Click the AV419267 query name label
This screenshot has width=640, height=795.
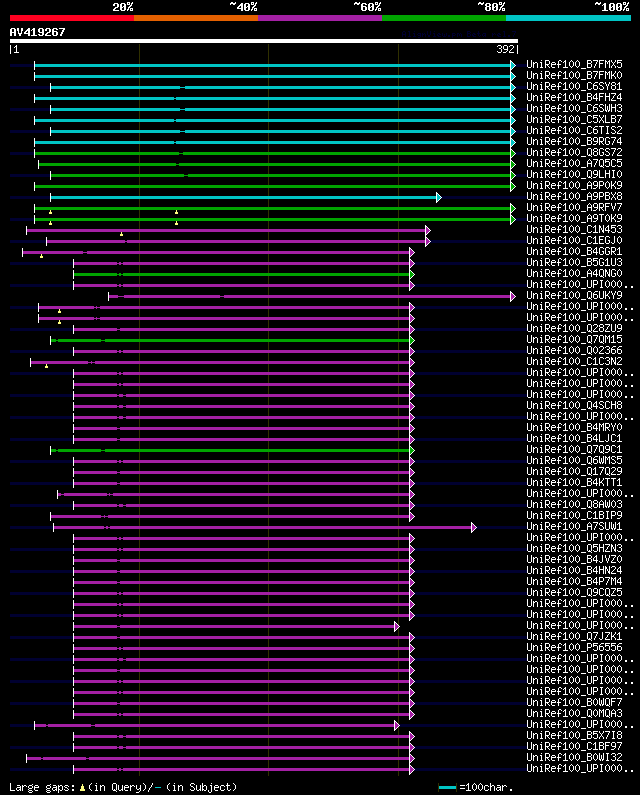(x=38, y=32)
